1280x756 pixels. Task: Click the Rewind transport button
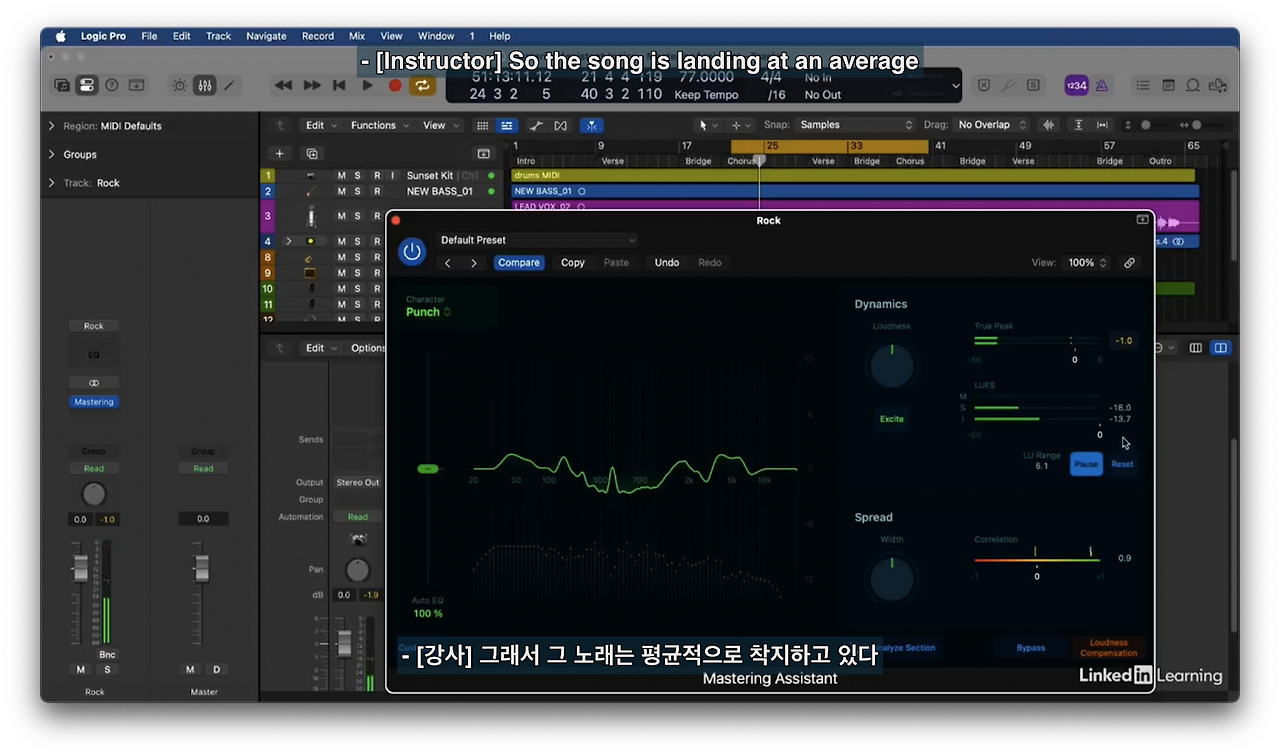(x=284, y=86)
